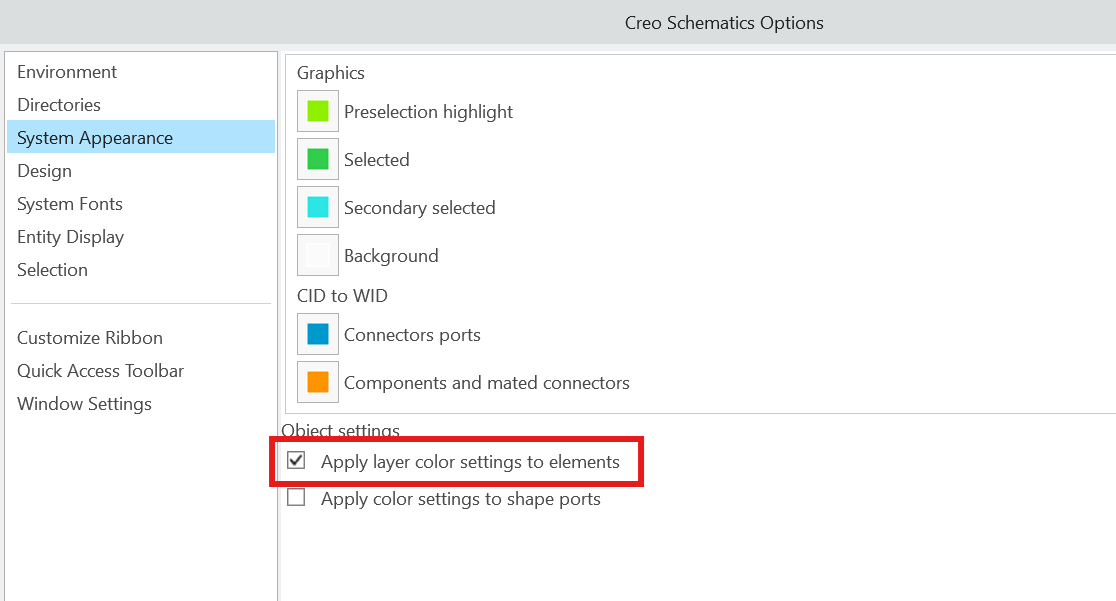The width and height of the screenshot is (1116, 601).
Task: Uncheck Apply layer color settings to elements
Action: (x=296, y=460)
